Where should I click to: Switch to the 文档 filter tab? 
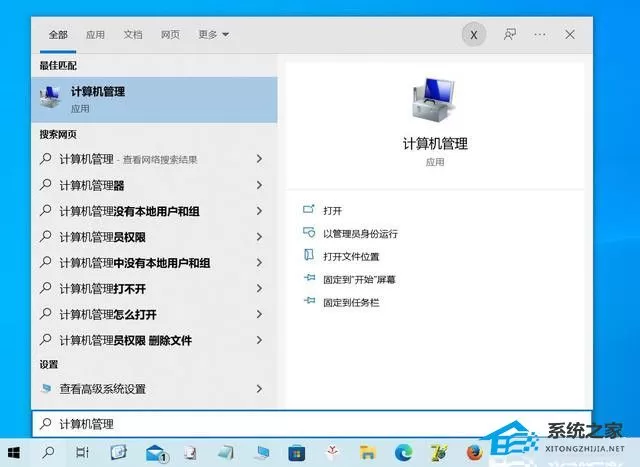(133, 35)
